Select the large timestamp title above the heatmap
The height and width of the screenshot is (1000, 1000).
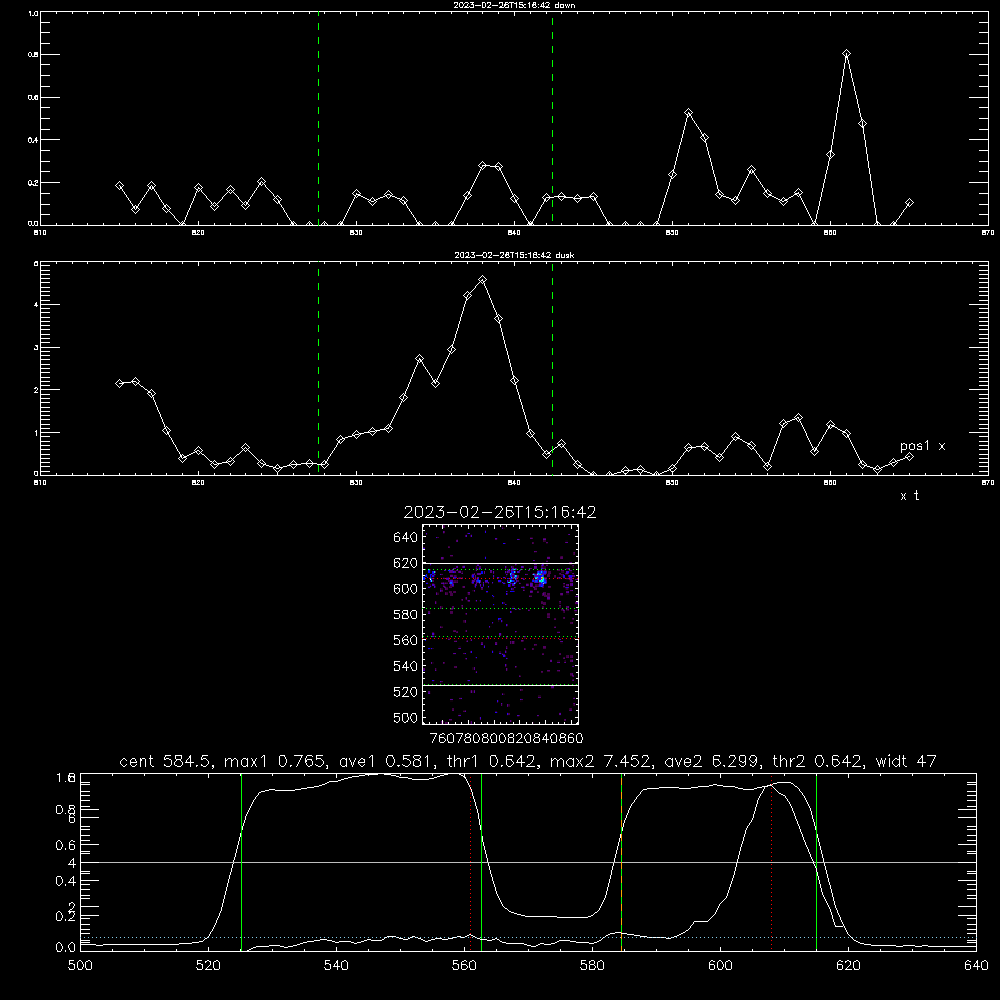click(500, 512)
